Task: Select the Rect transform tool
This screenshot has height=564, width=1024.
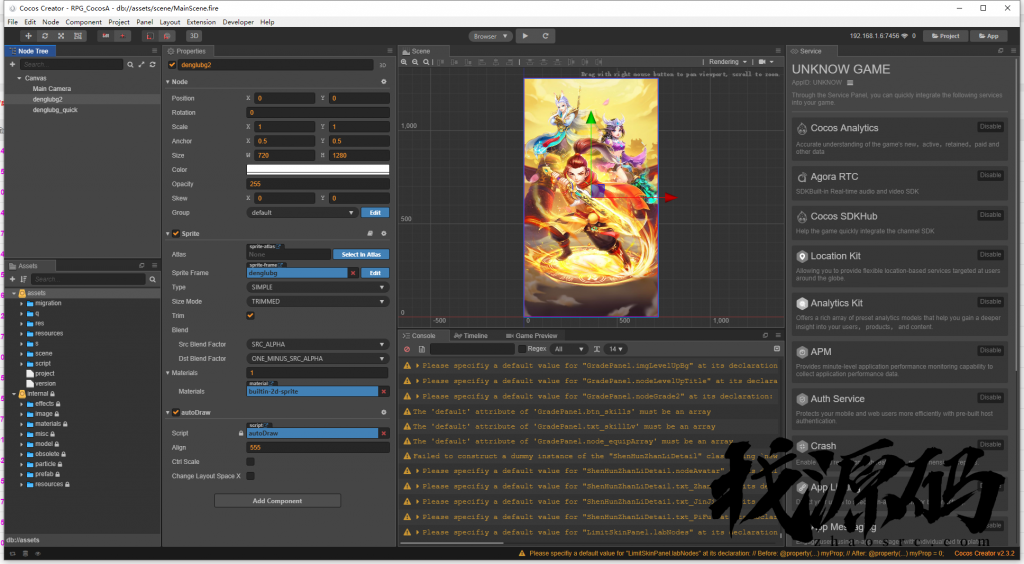Action: click(78, 36)
